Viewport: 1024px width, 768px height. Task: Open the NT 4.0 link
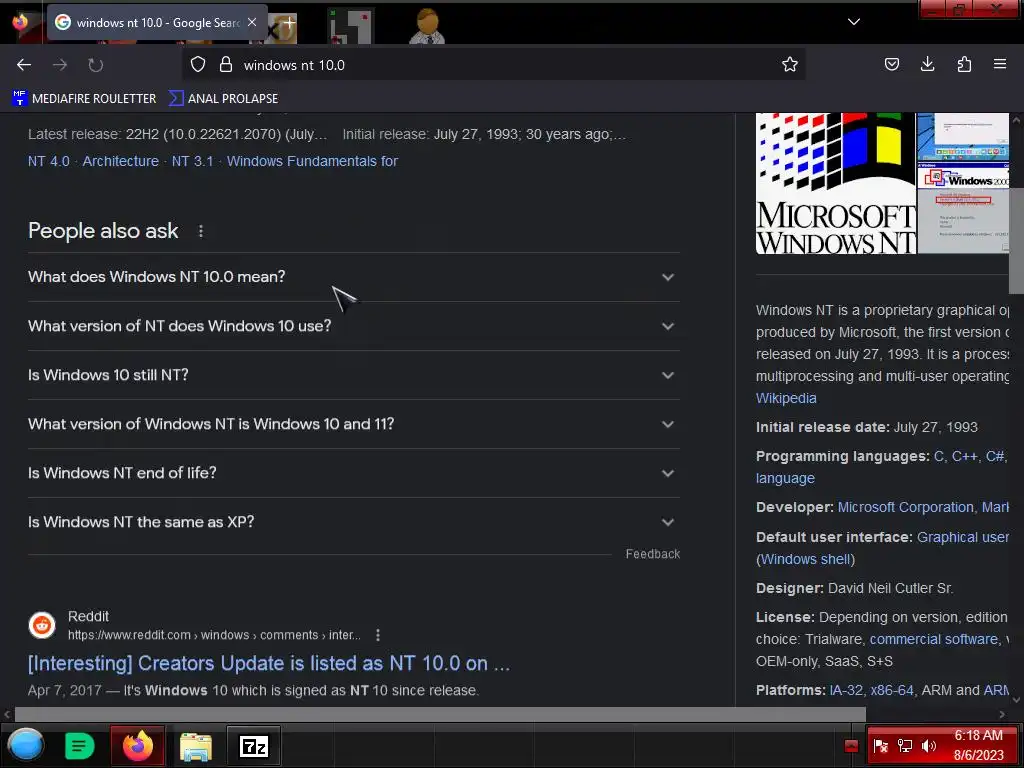click(48, 161)
